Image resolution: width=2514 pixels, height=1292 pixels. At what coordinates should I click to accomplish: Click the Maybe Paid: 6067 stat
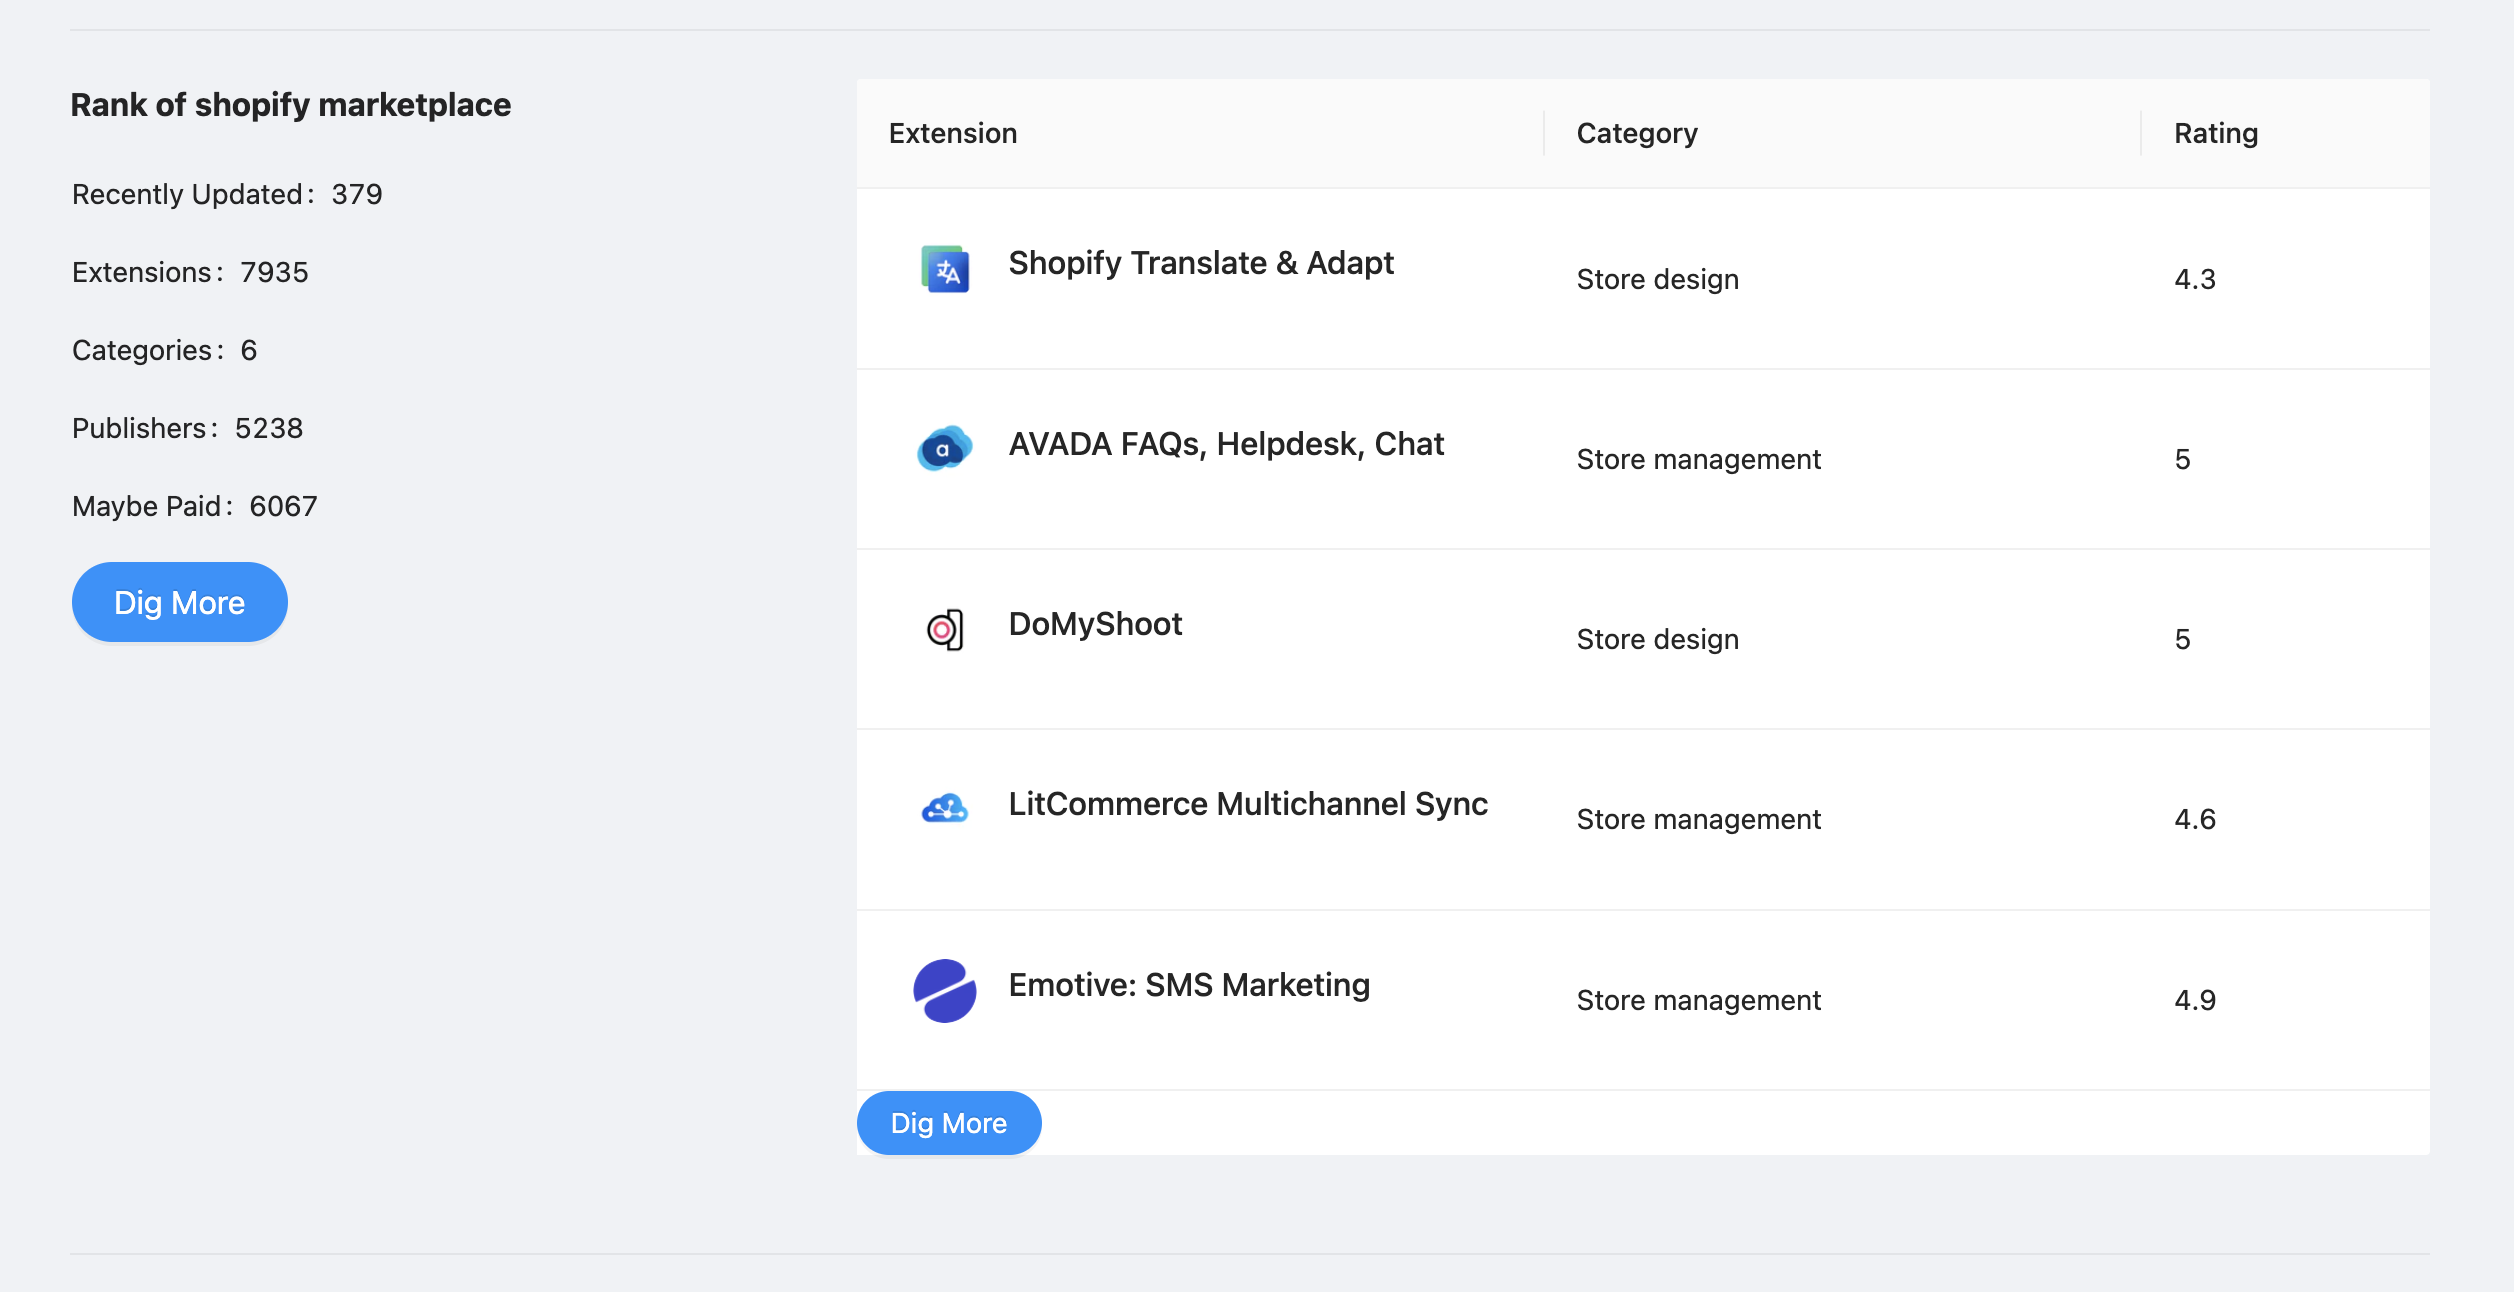point(194,506)
